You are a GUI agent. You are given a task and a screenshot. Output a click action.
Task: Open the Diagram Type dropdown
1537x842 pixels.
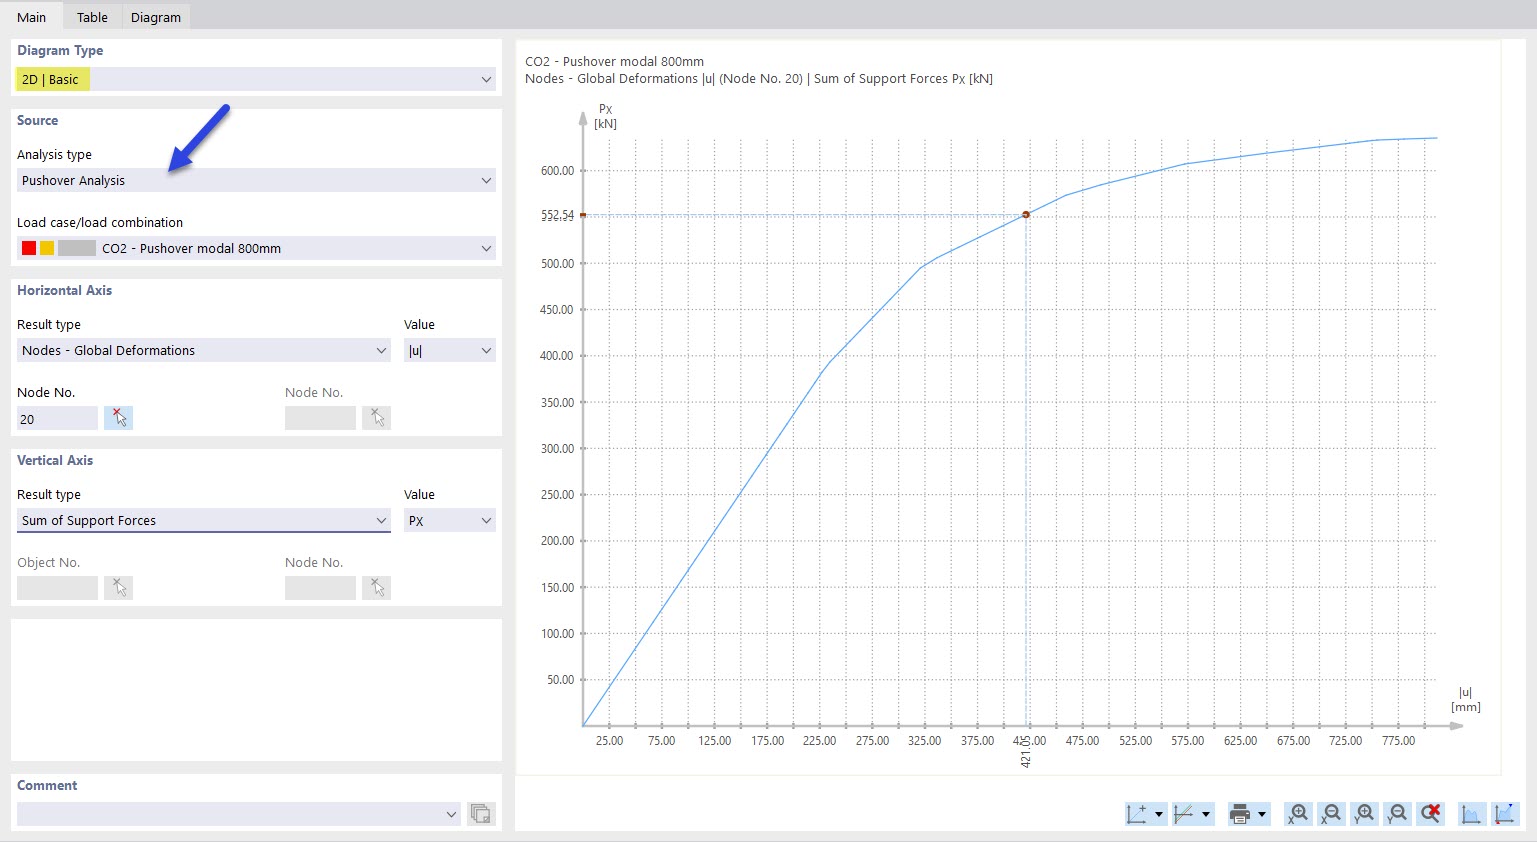[256, 79]
